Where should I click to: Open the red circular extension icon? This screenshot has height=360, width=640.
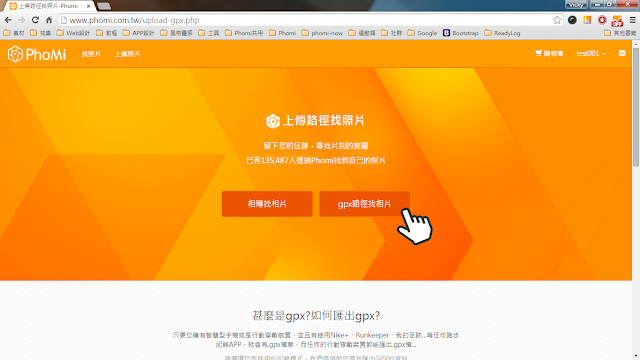602,20
